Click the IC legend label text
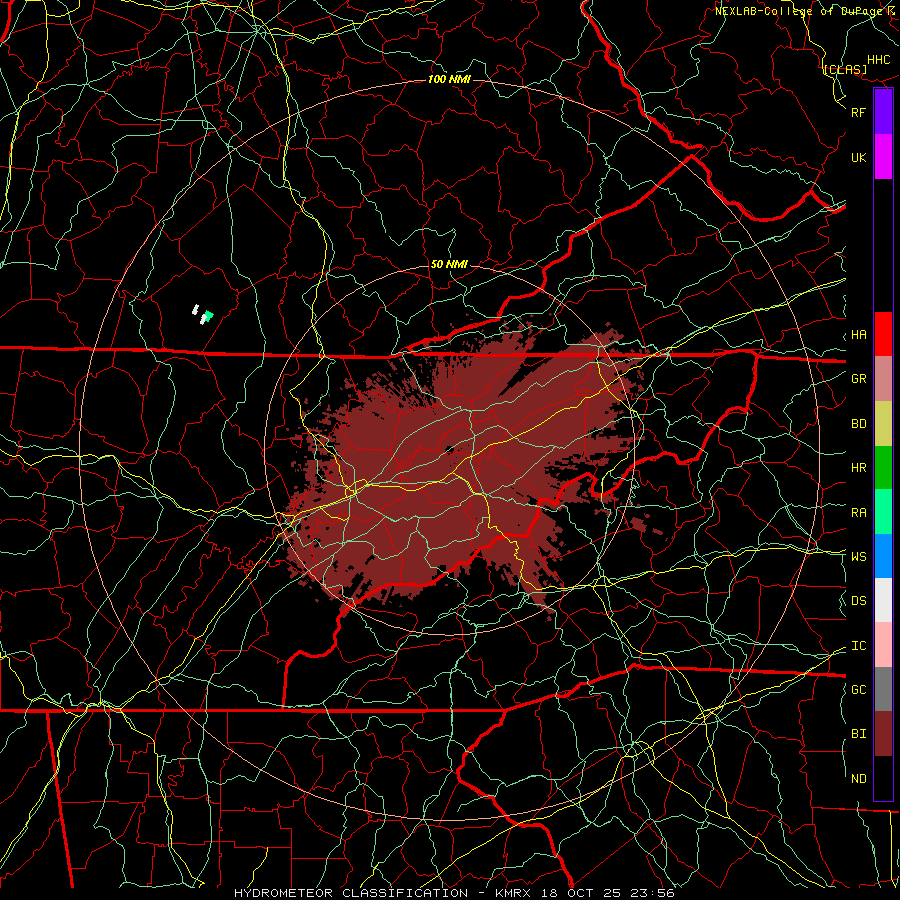This screenshot has width=900, height=900. (859, 646)
